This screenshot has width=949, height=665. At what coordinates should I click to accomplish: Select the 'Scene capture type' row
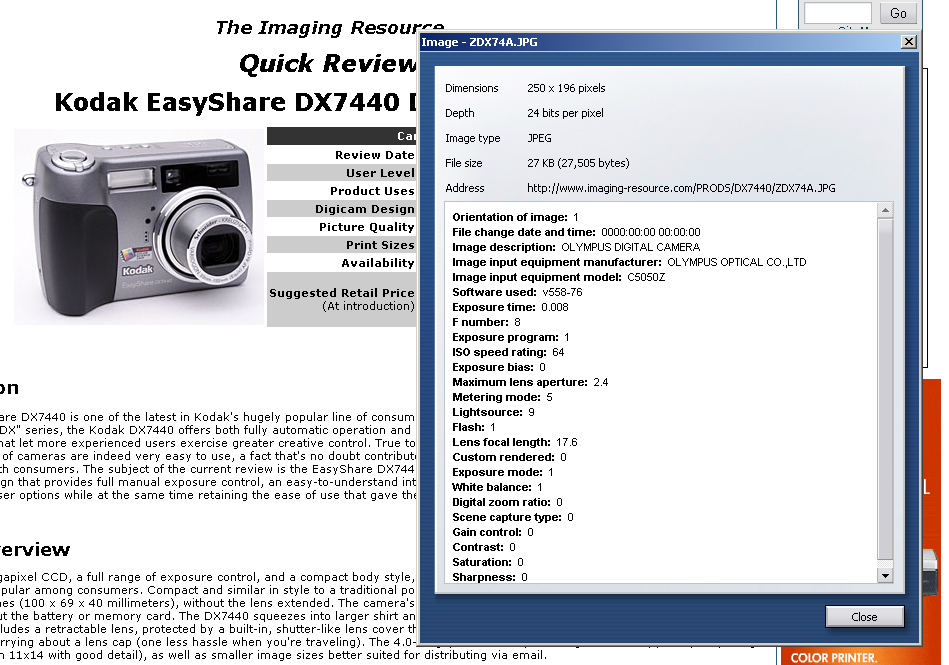point(513,517)
